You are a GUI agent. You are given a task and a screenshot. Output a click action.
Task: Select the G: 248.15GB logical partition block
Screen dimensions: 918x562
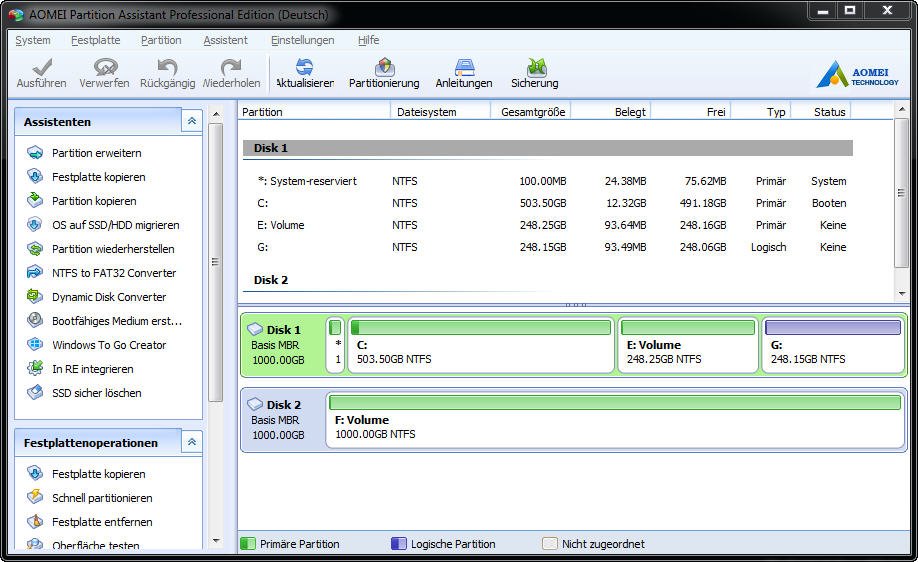833,345
